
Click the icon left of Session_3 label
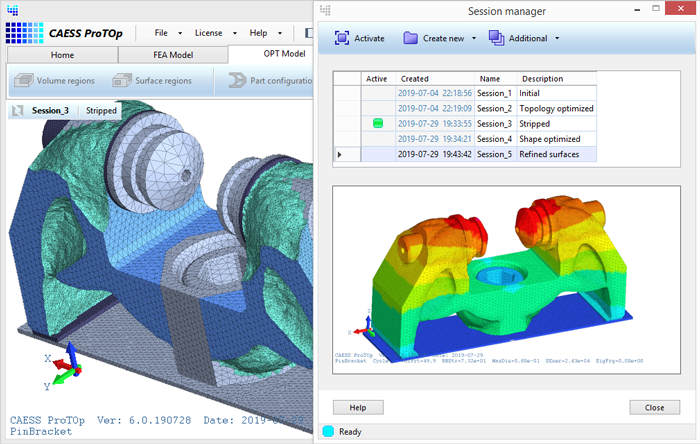point(17,110)
